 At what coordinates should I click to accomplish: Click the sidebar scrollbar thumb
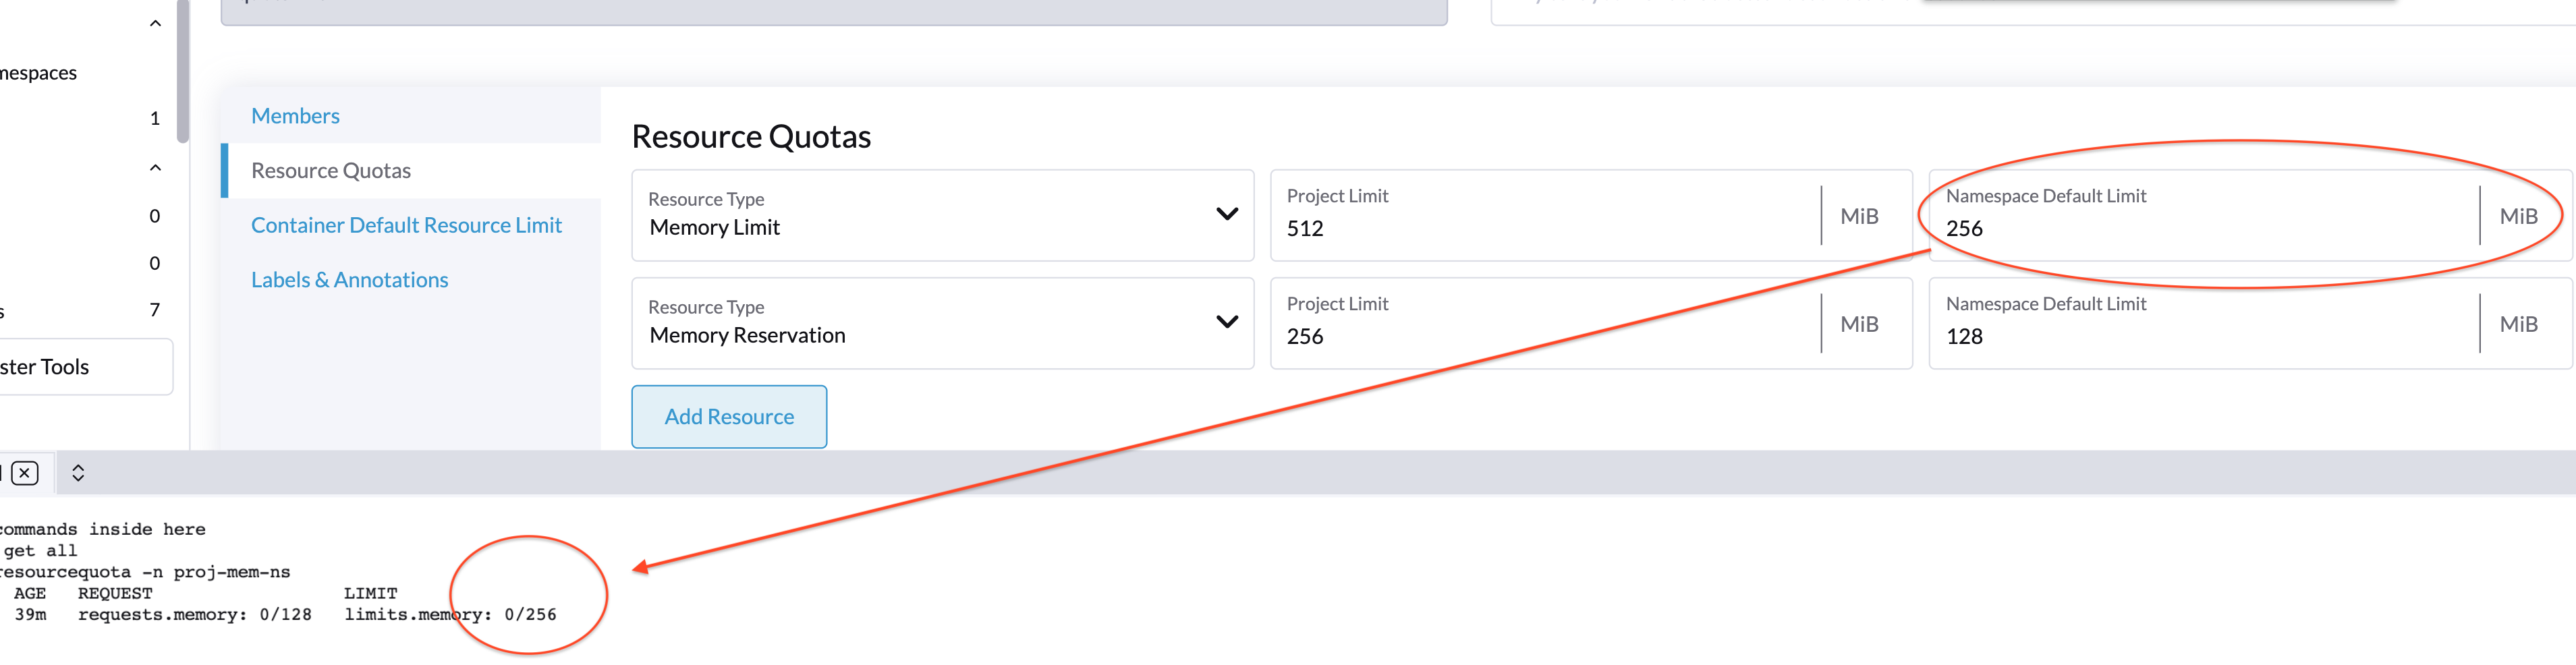coord(184,70)
